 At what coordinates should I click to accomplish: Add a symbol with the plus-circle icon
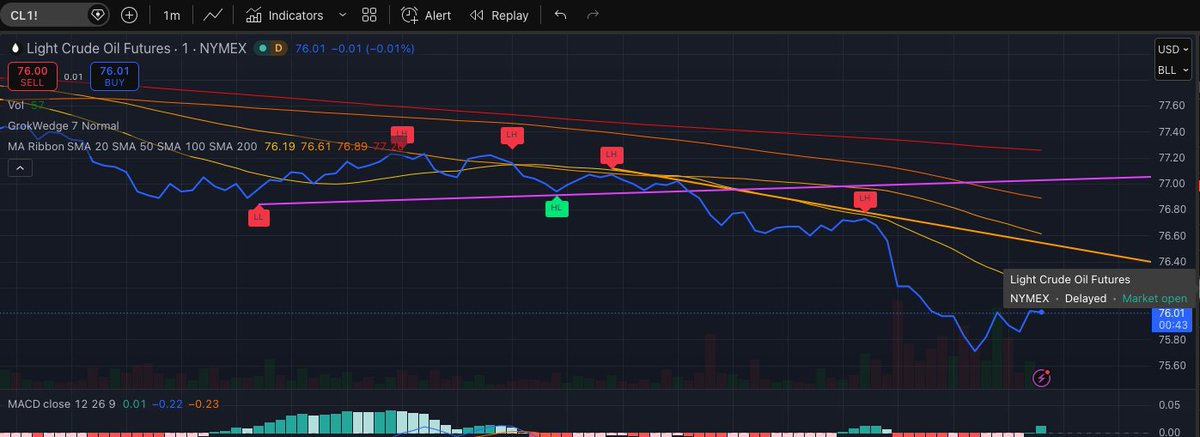tap(129, 15)
